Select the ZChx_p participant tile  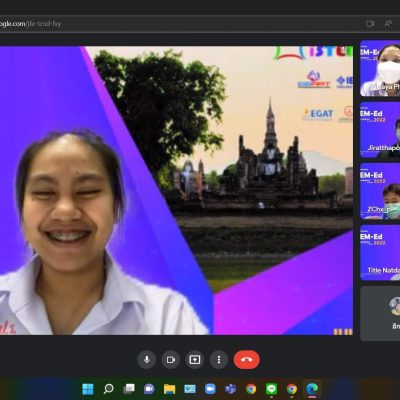coord(380,191)
